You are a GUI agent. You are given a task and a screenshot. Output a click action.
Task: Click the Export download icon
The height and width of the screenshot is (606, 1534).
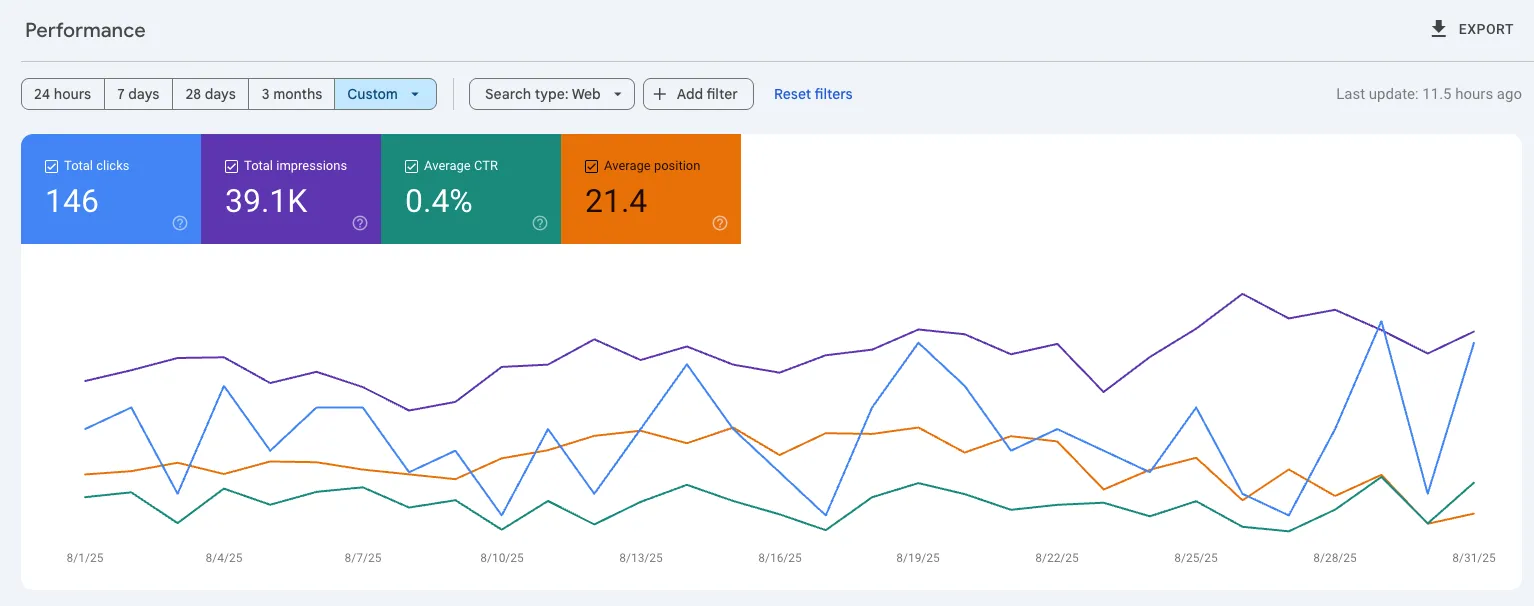coord(1439,29)
